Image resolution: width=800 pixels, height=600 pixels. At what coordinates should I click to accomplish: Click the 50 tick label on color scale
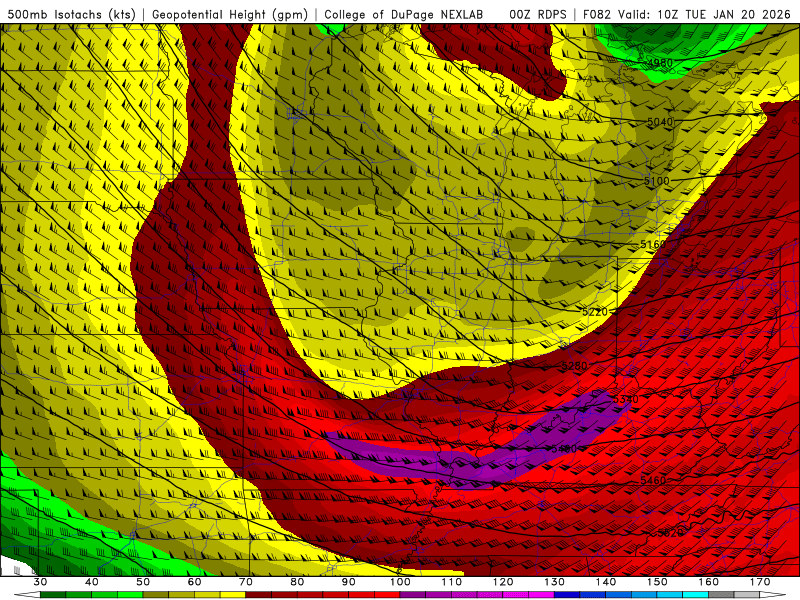coord(143,582)
